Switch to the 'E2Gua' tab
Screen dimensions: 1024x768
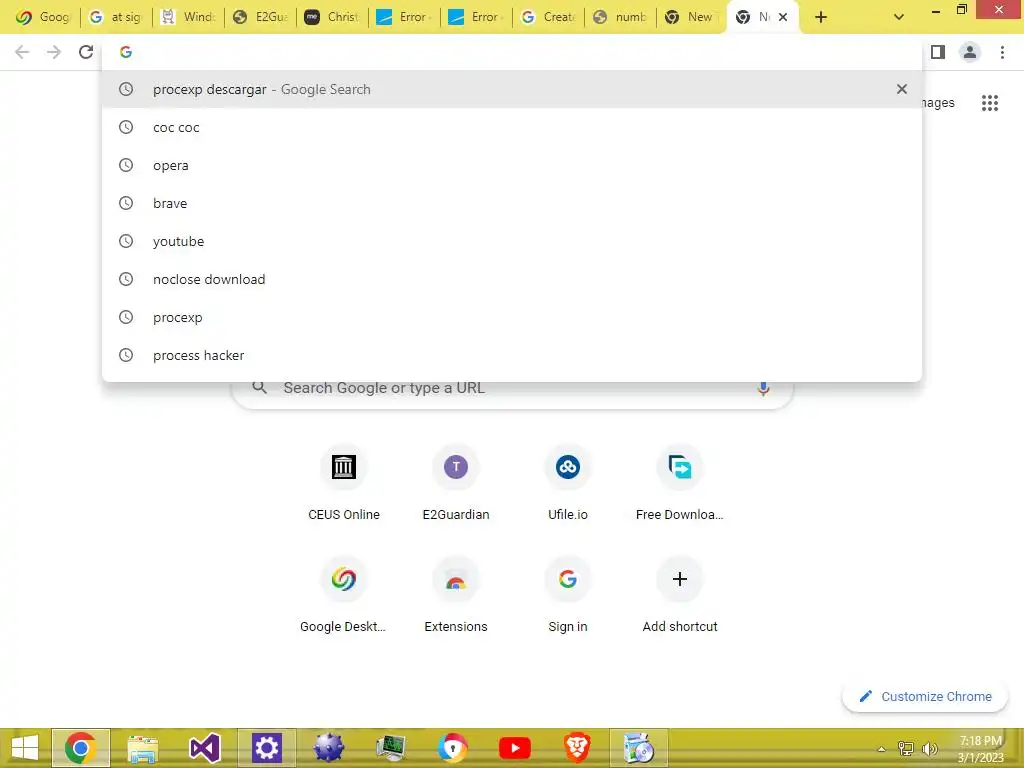coord(261,17)
